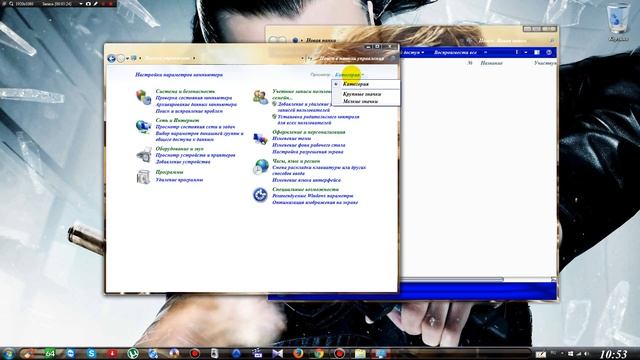Click Оптимизация изображения на экране link

click(315, 202)
